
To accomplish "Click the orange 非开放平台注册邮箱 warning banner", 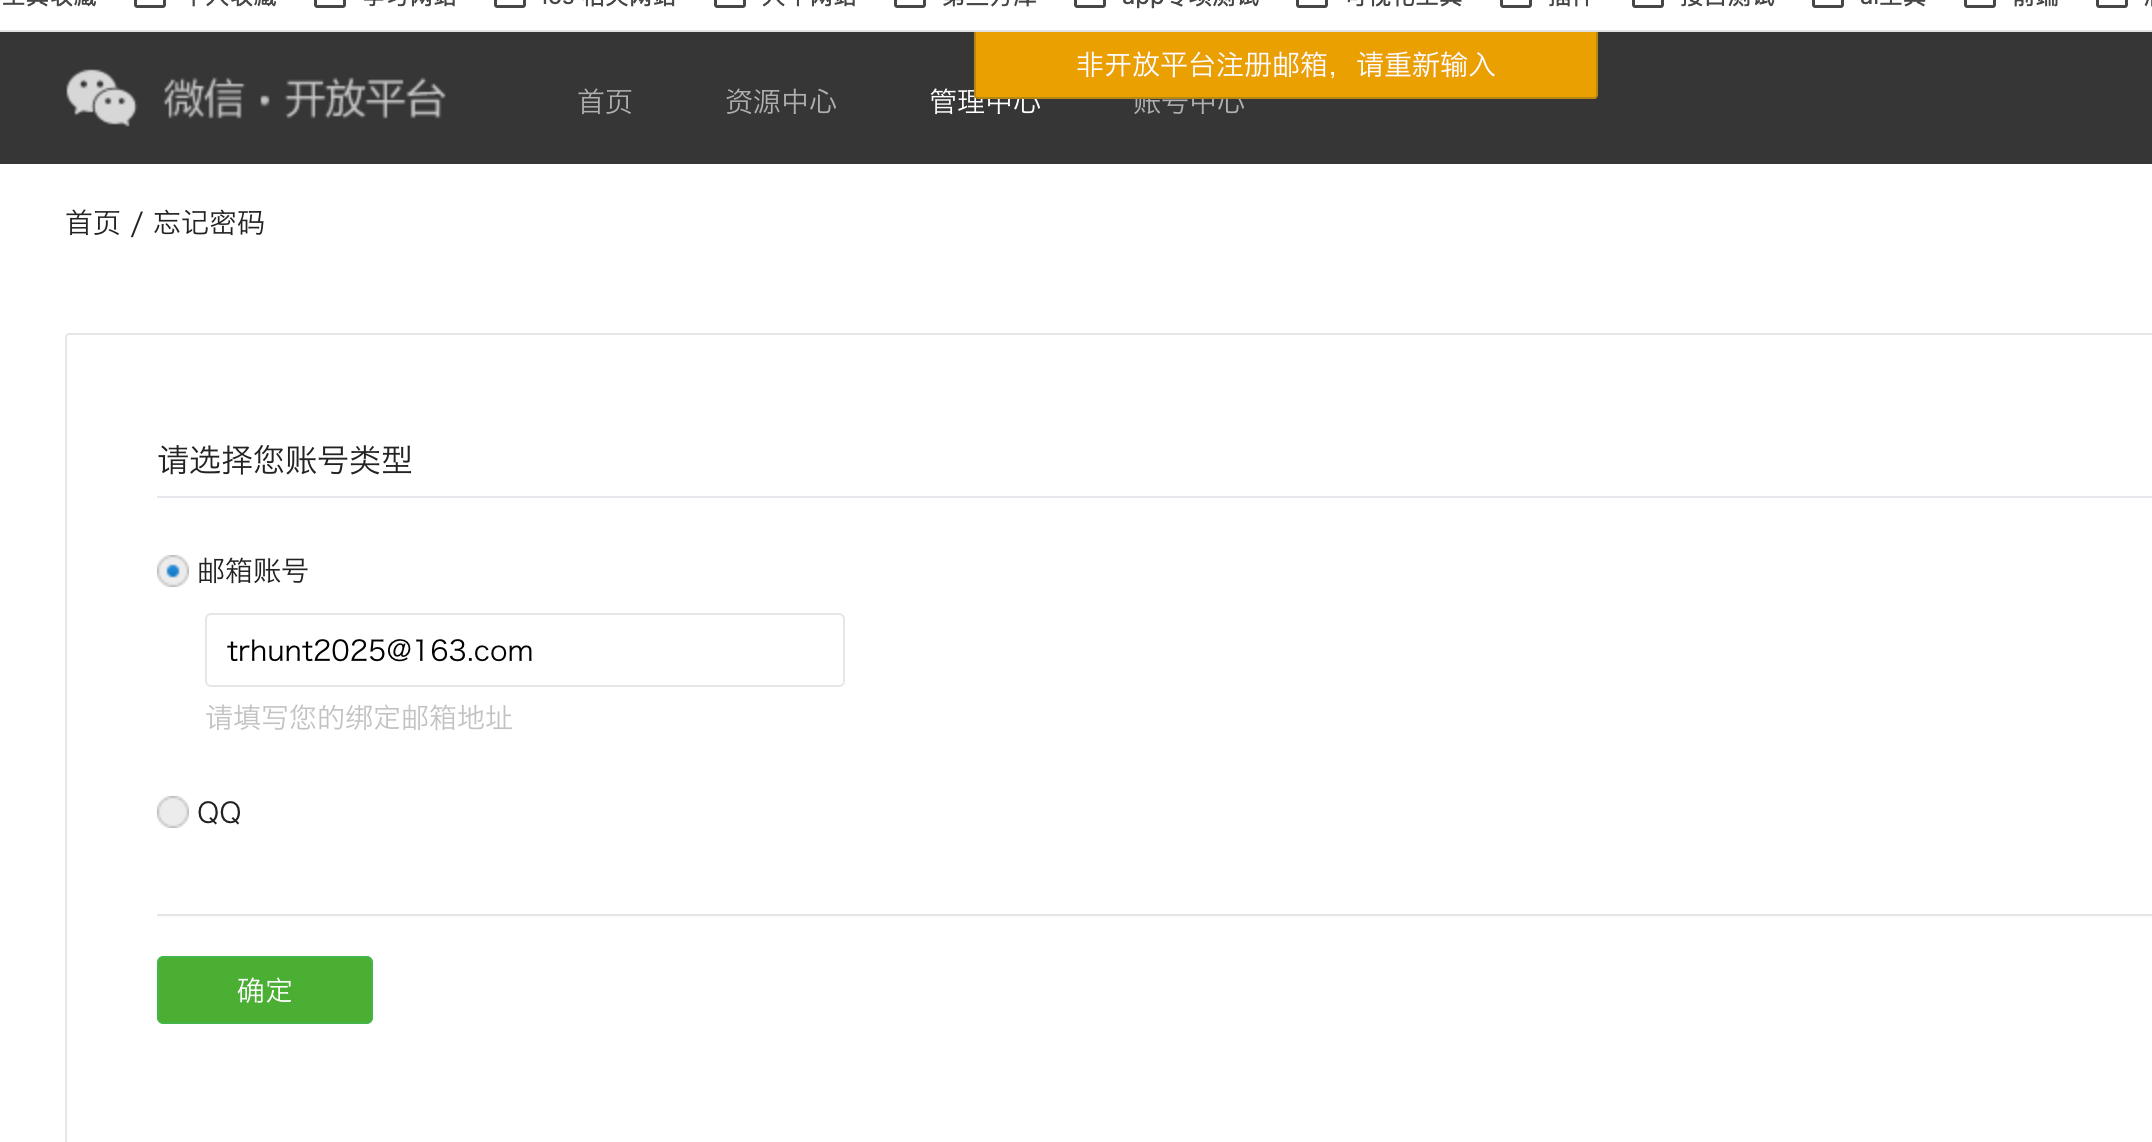I will [1285, 65].
